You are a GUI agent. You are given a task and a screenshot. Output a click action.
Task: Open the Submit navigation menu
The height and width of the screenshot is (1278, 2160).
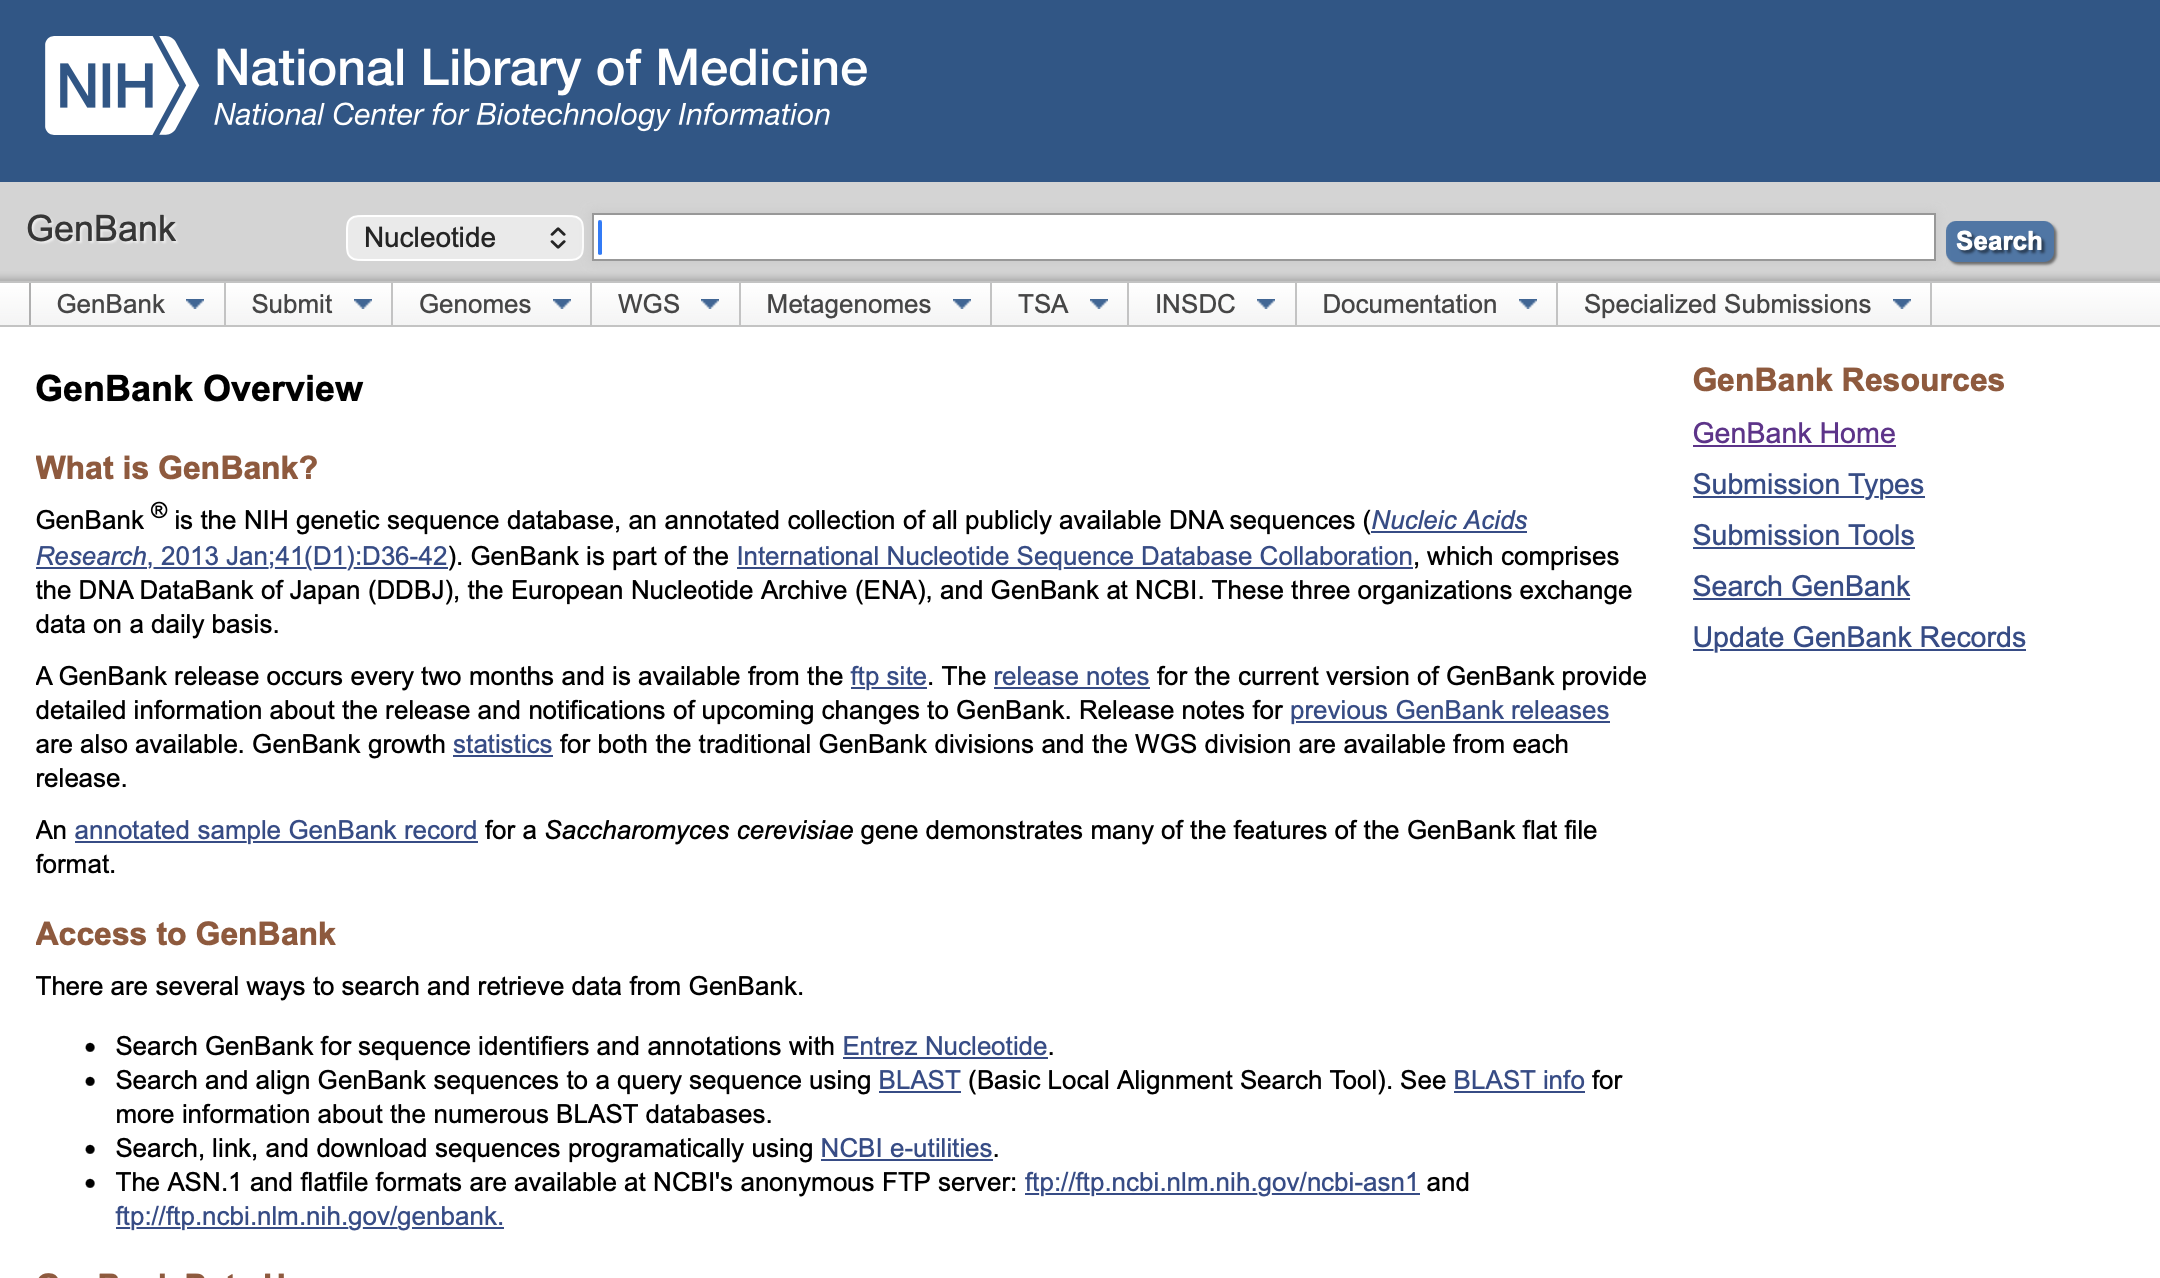[292, 304]
